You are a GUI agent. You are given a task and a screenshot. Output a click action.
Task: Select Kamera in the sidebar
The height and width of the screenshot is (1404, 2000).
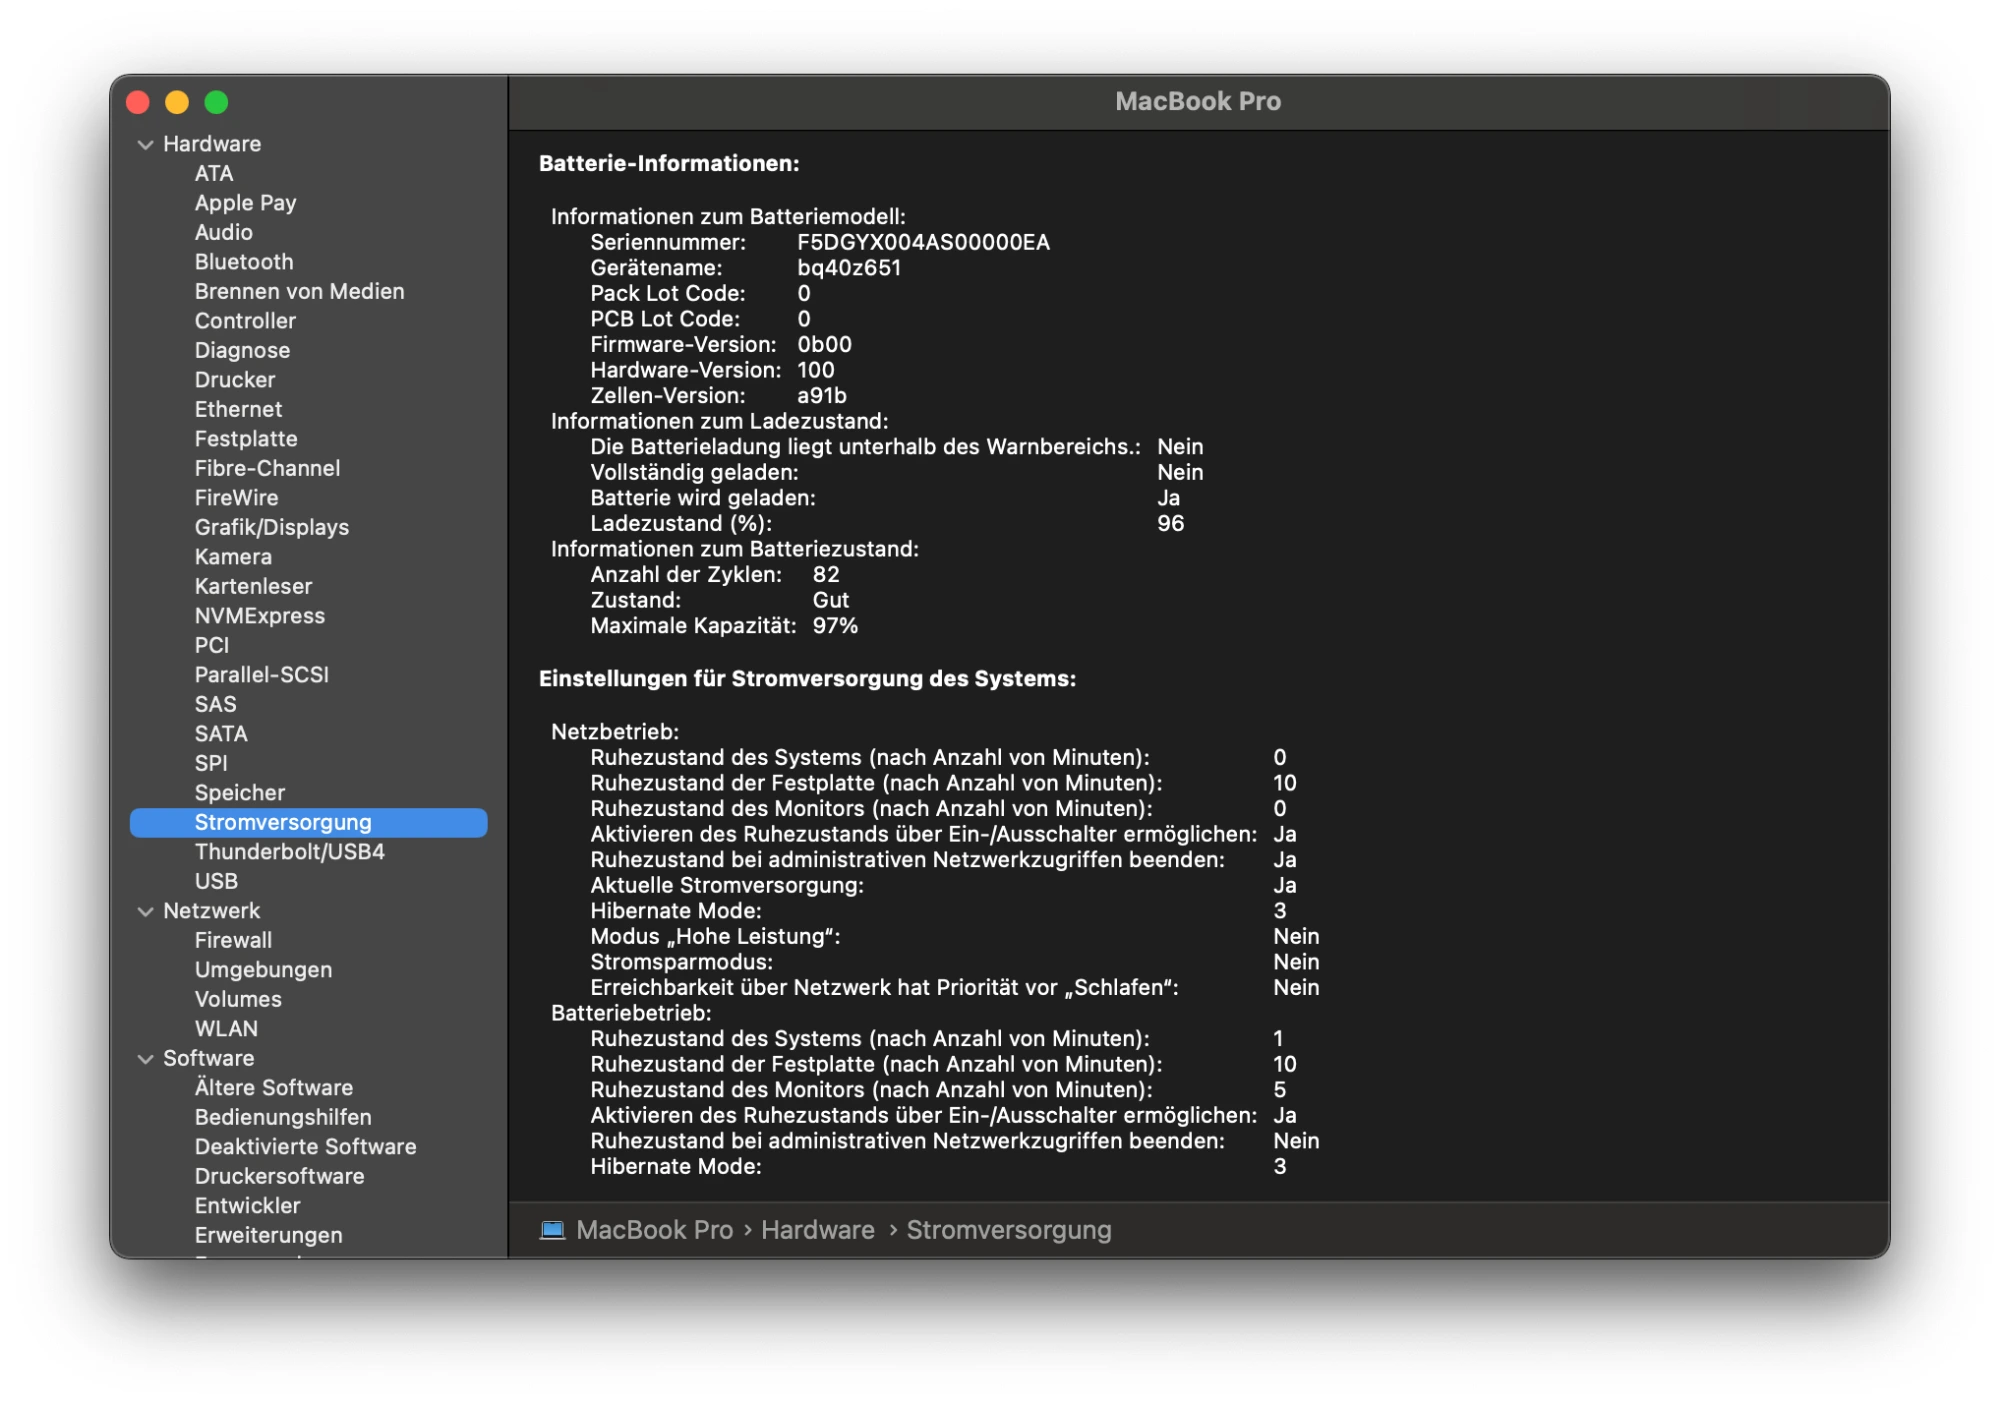coord(233,557)
